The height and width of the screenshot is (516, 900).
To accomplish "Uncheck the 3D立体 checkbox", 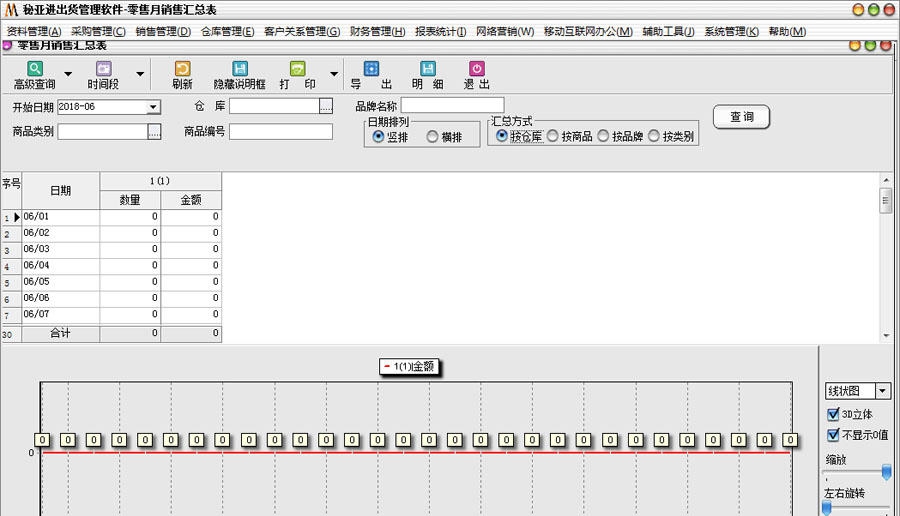I will pos(833,414).
